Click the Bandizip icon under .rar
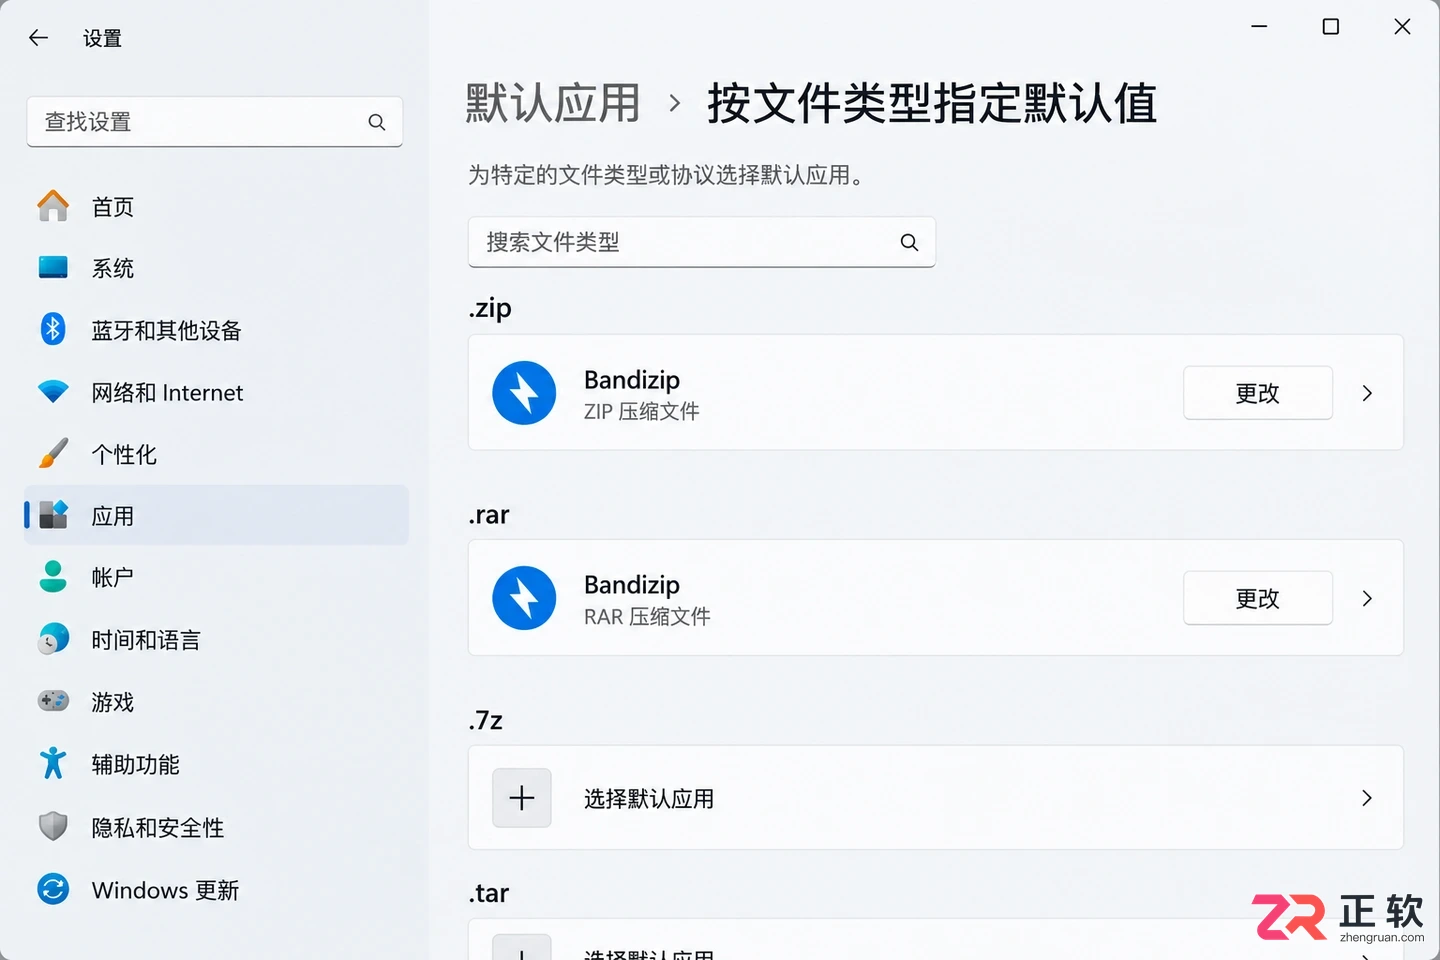Viewport: 1440px width, 960px height. pyautogui.click(x=524, y=598)
